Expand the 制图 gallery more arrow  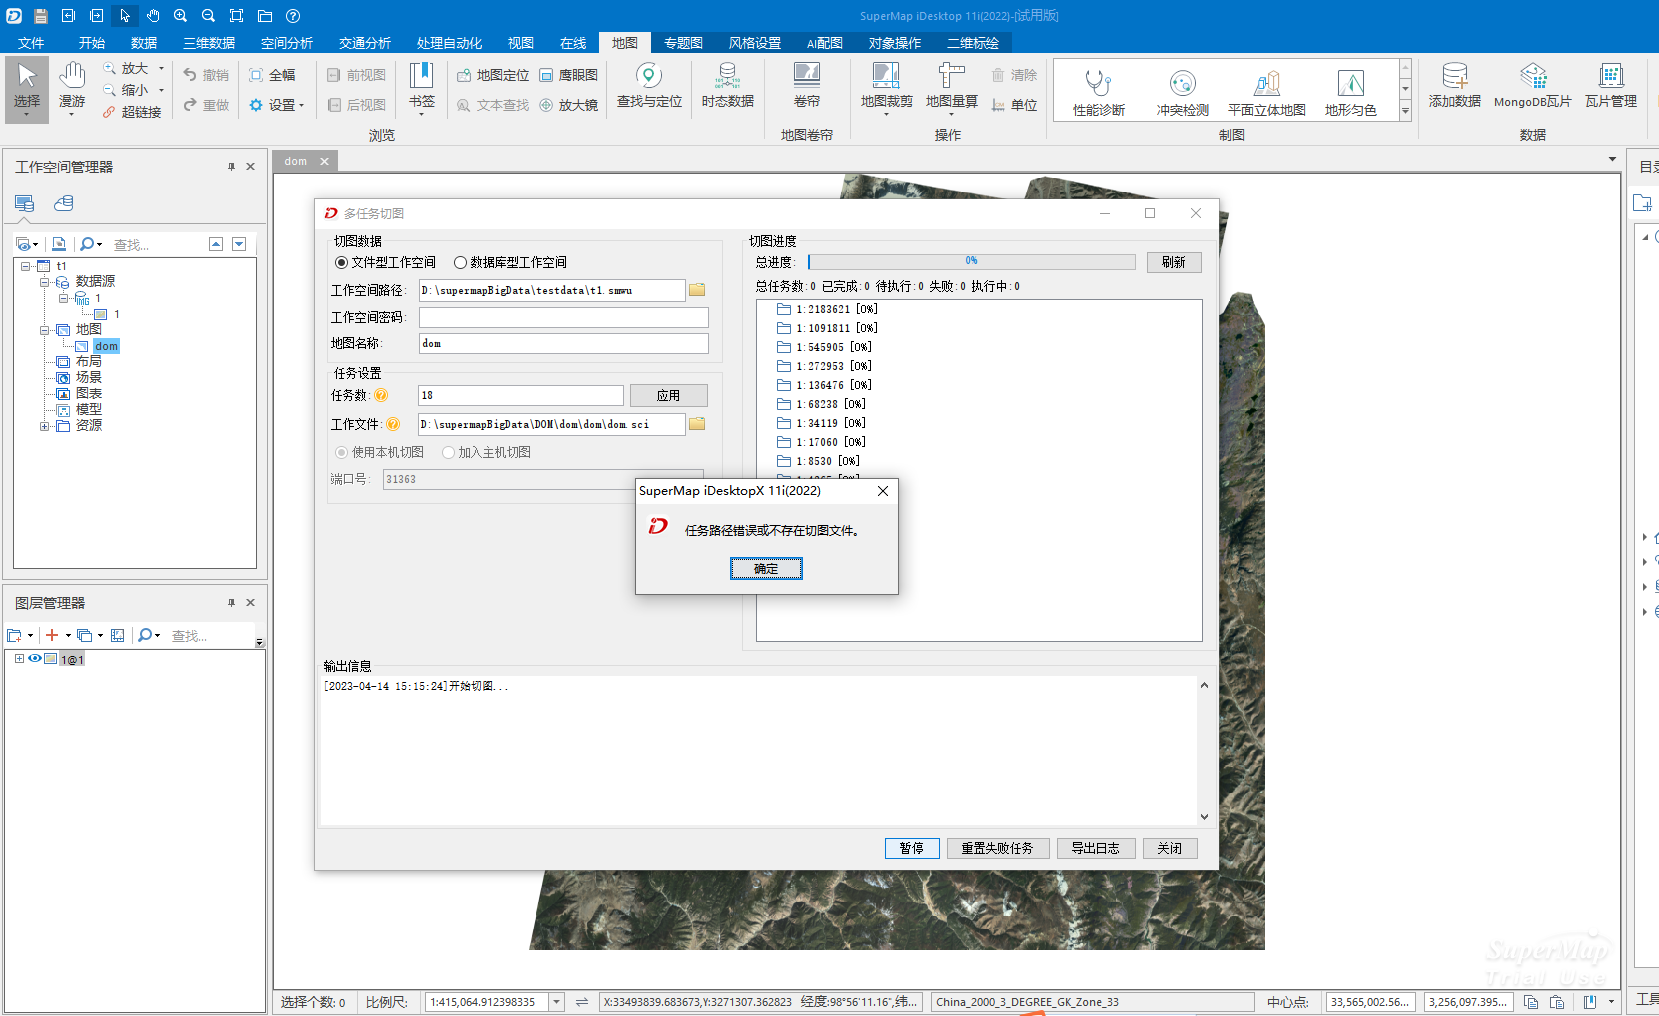1405,112
